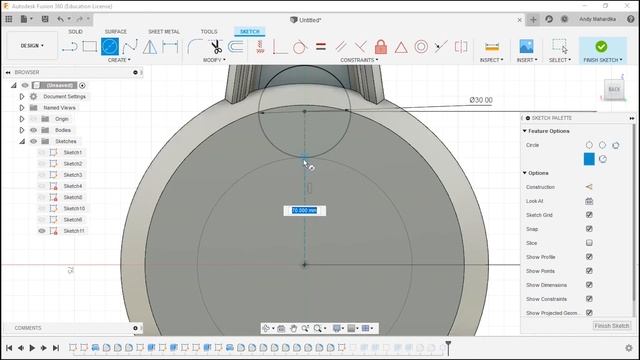Toggle Show Dimensions checkbox

589,284
